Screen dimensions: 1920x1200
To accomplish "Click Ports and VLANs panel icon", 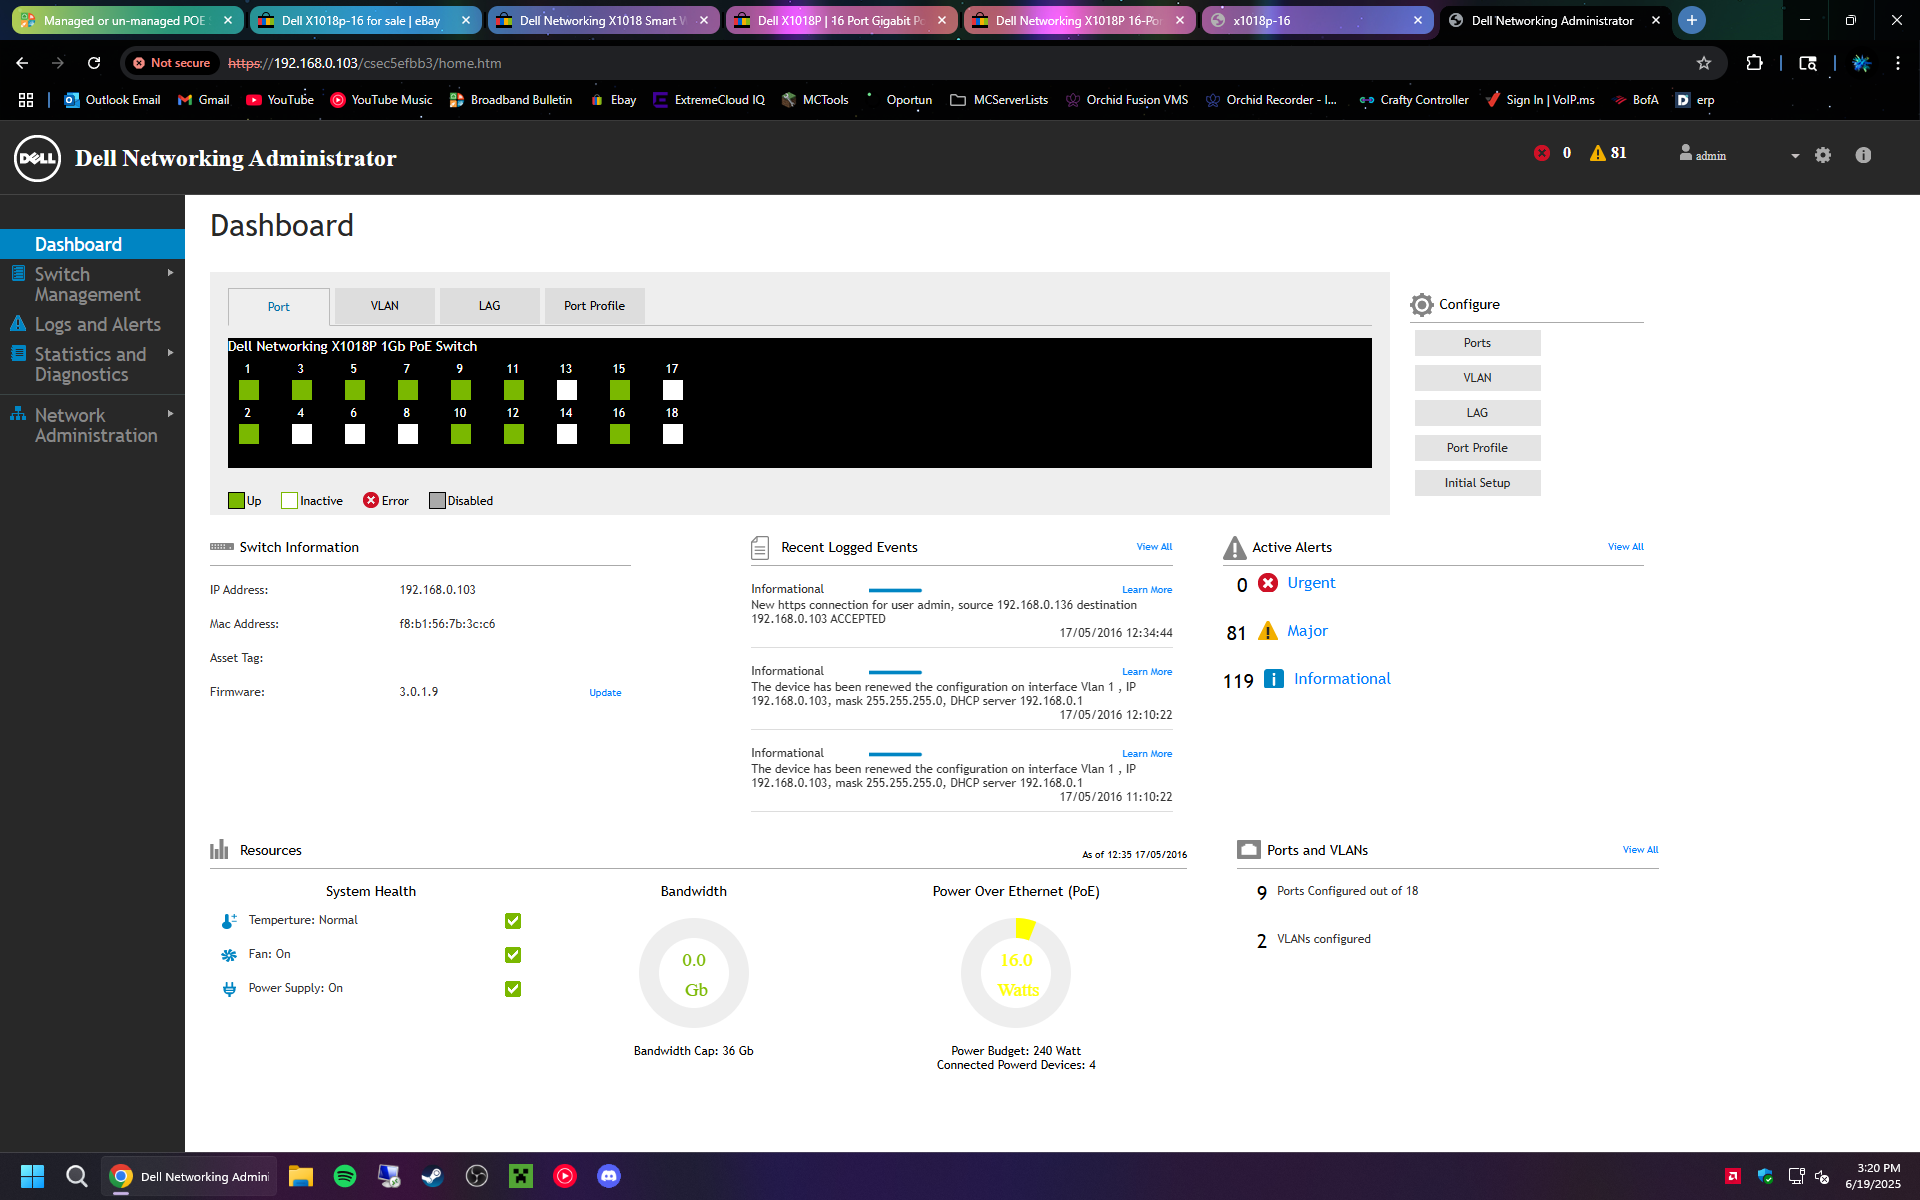I will tap(1249, 850).
